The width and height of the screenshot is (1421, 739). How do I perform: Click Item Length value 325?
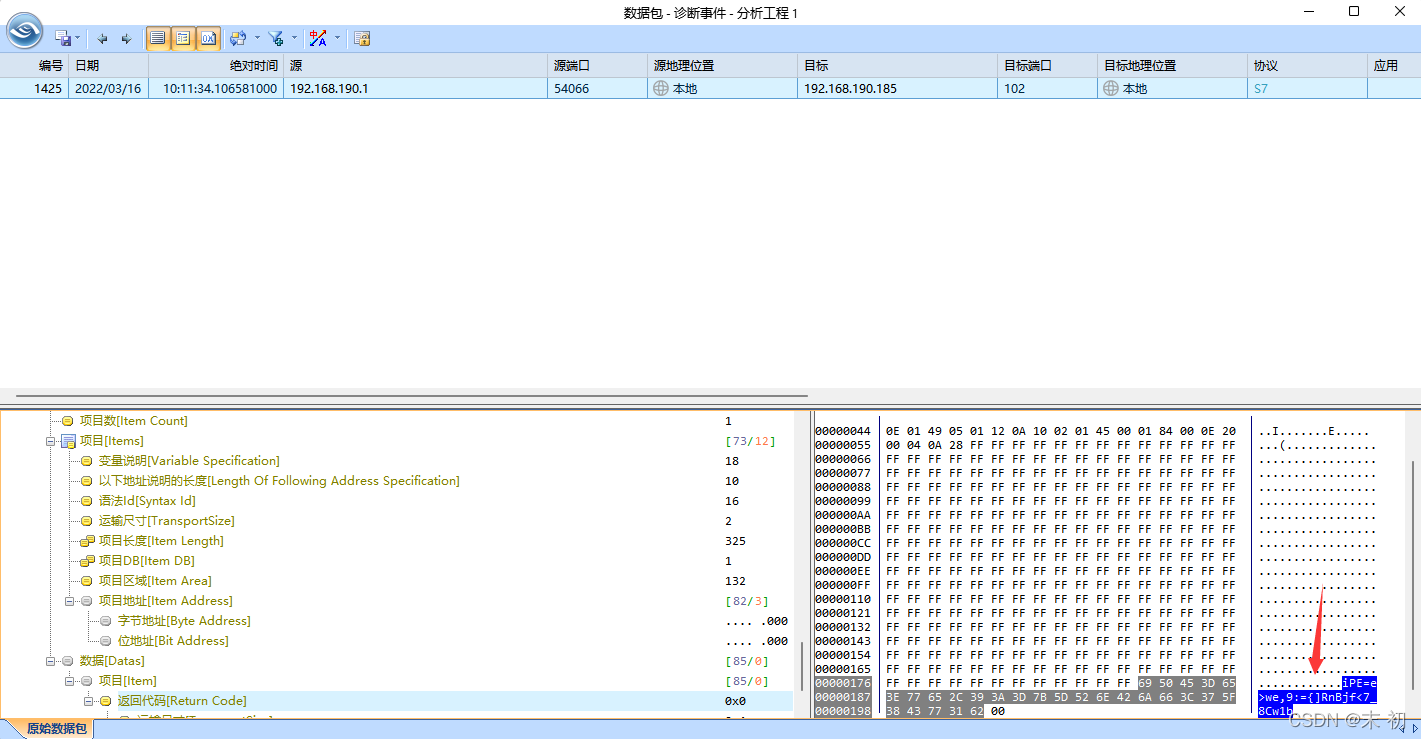735,541
